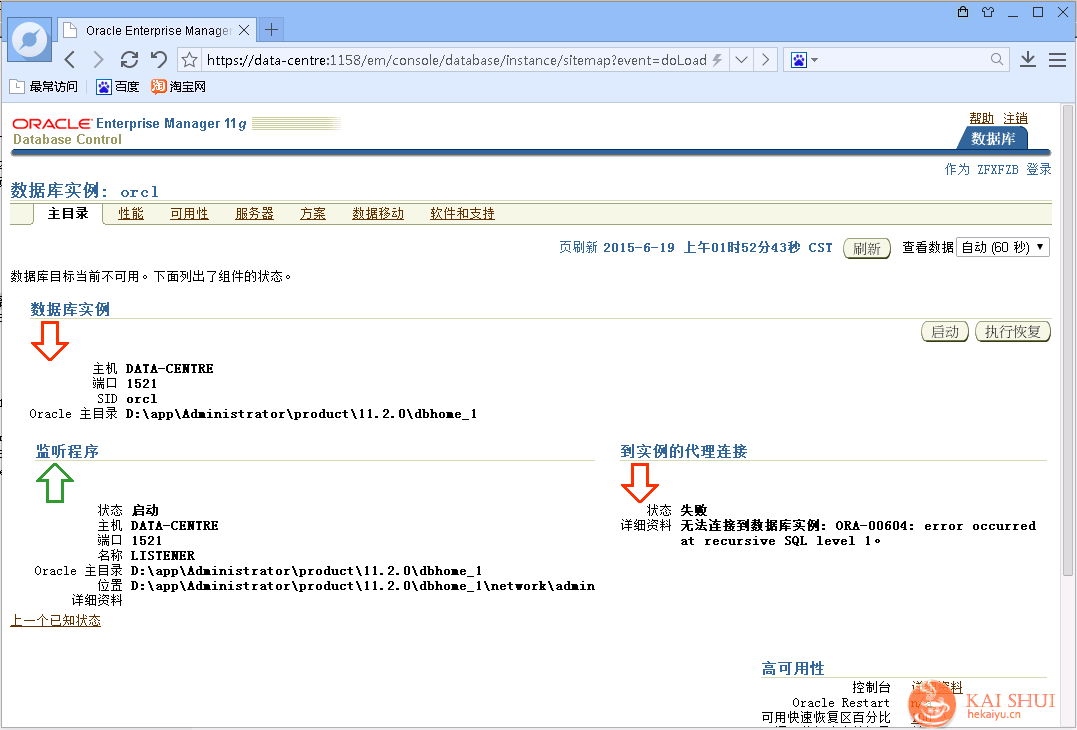Open the 最常访问 bookmark folder

coord(44,87)
